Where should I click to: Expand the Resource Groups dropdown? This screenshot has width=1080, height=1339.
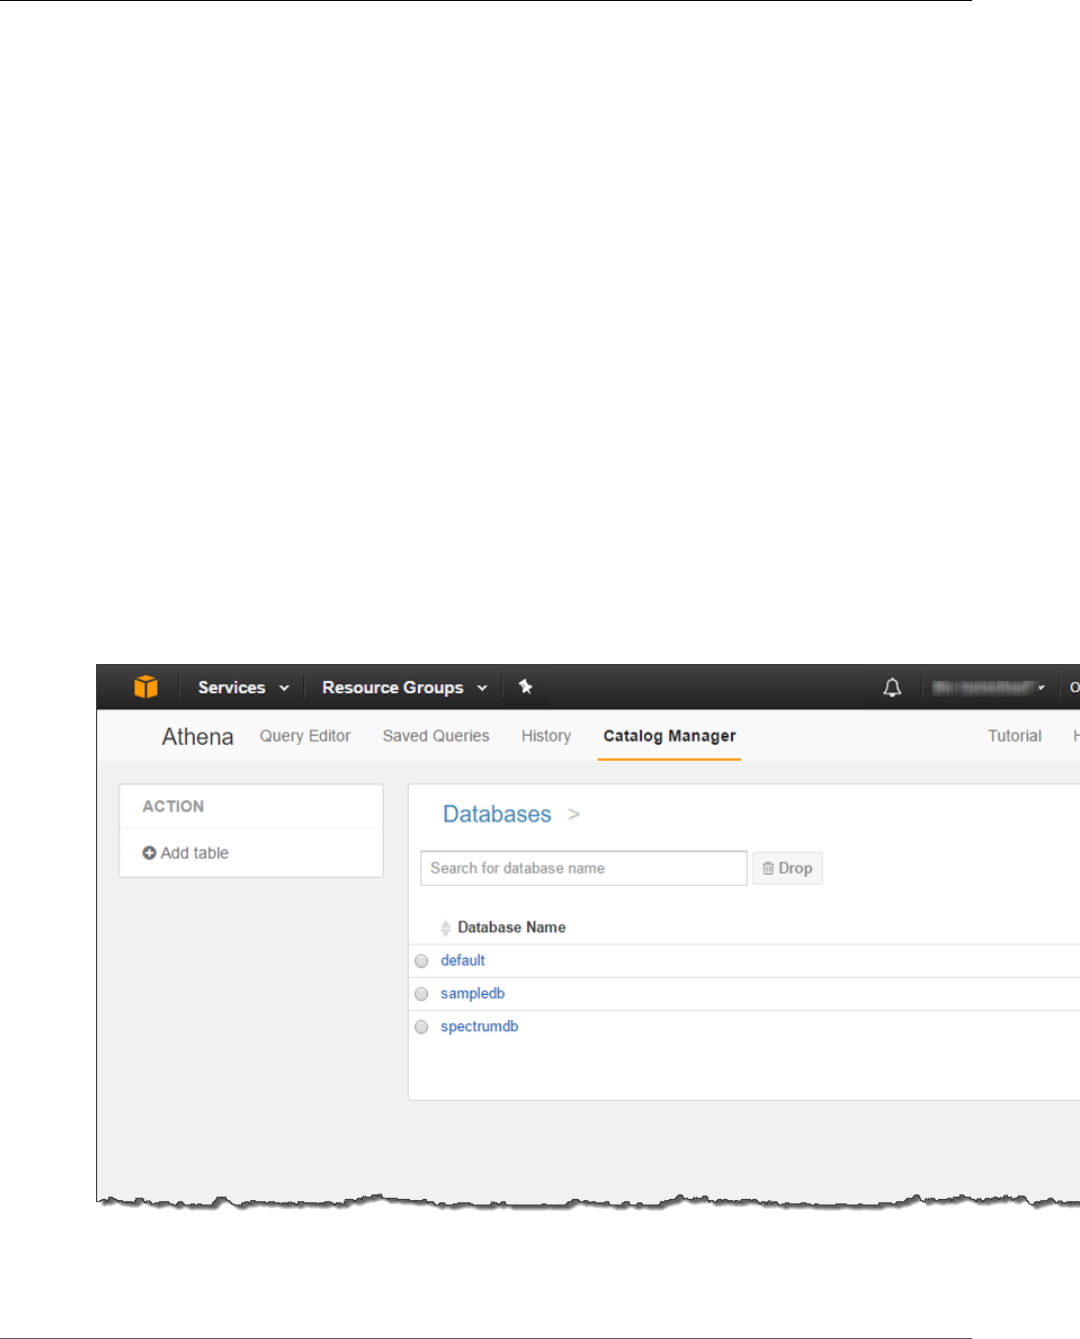404,687
